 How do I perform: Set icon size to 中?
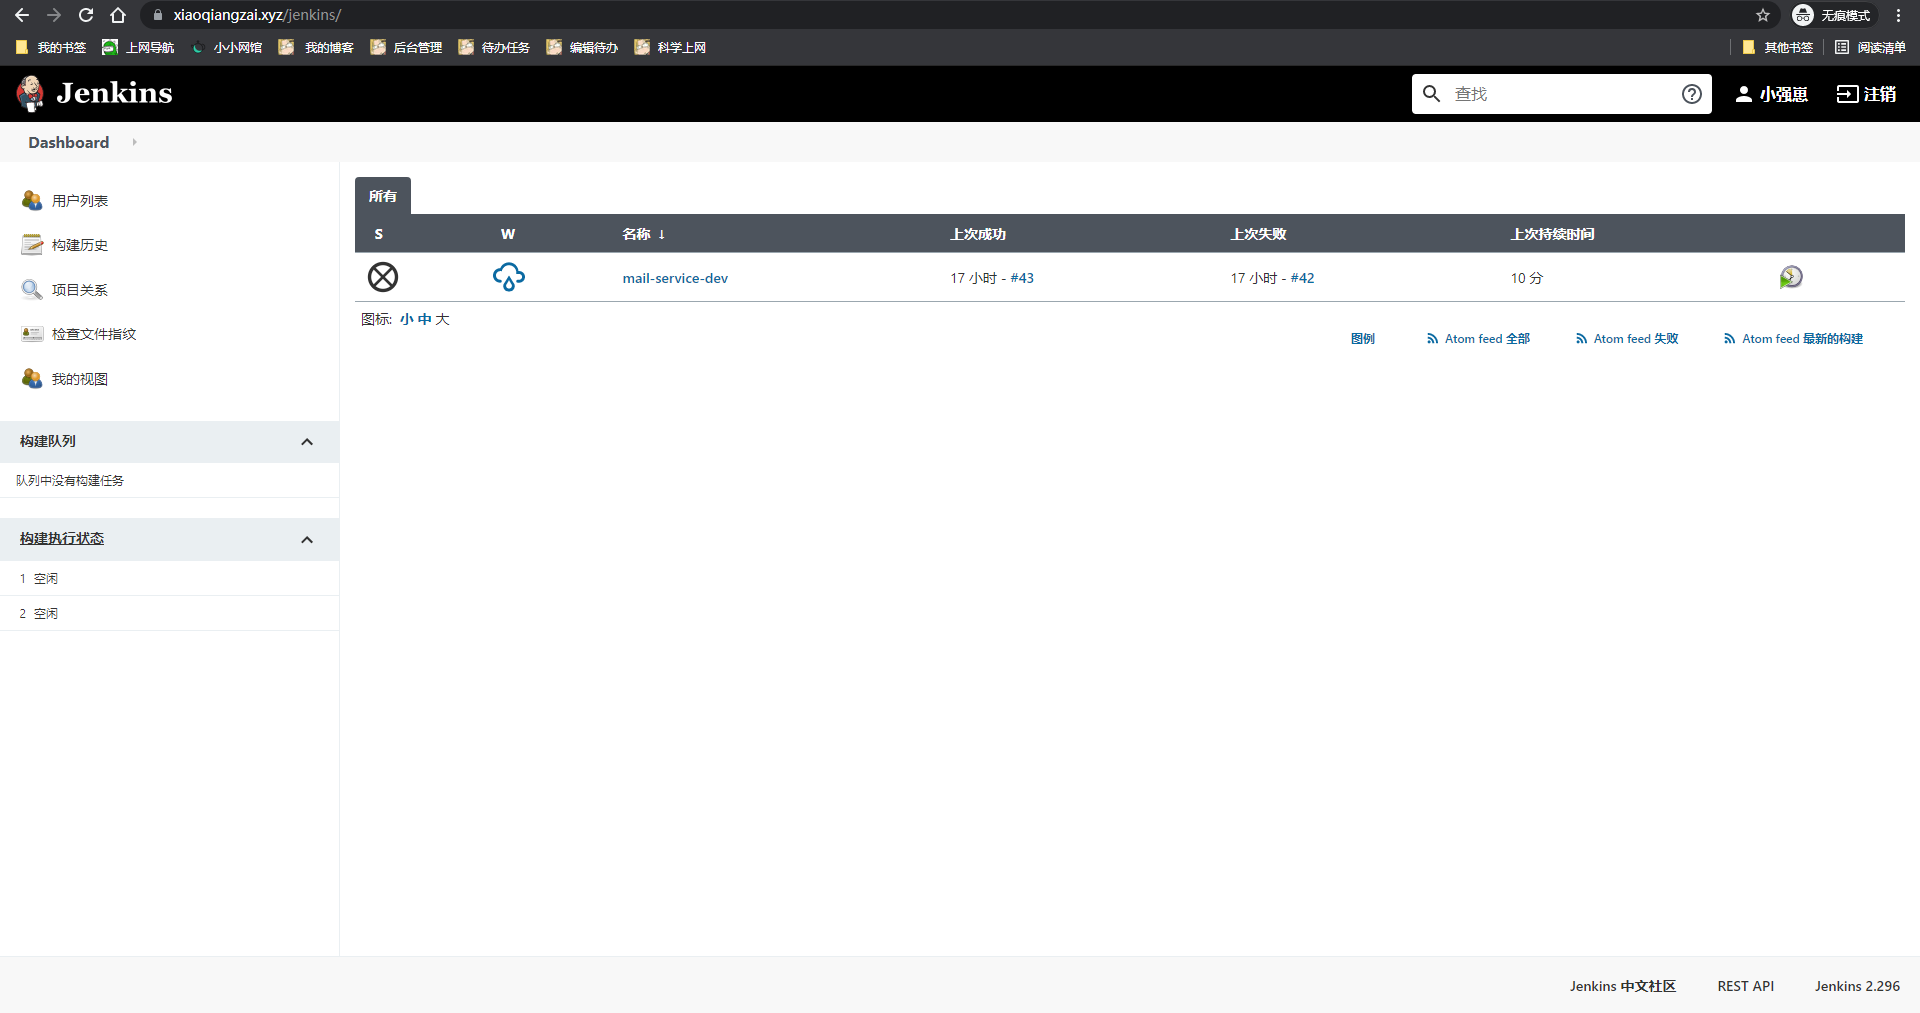424,319
